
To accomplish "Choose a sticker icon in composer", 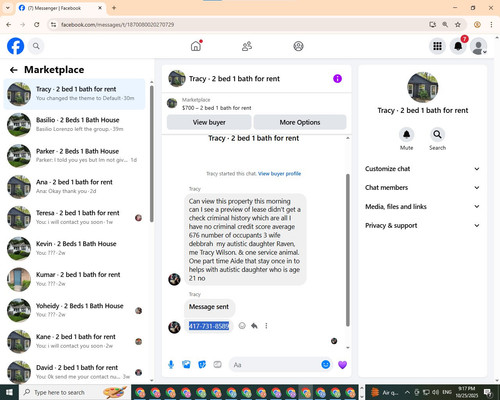I will click(x=202, y=365).
